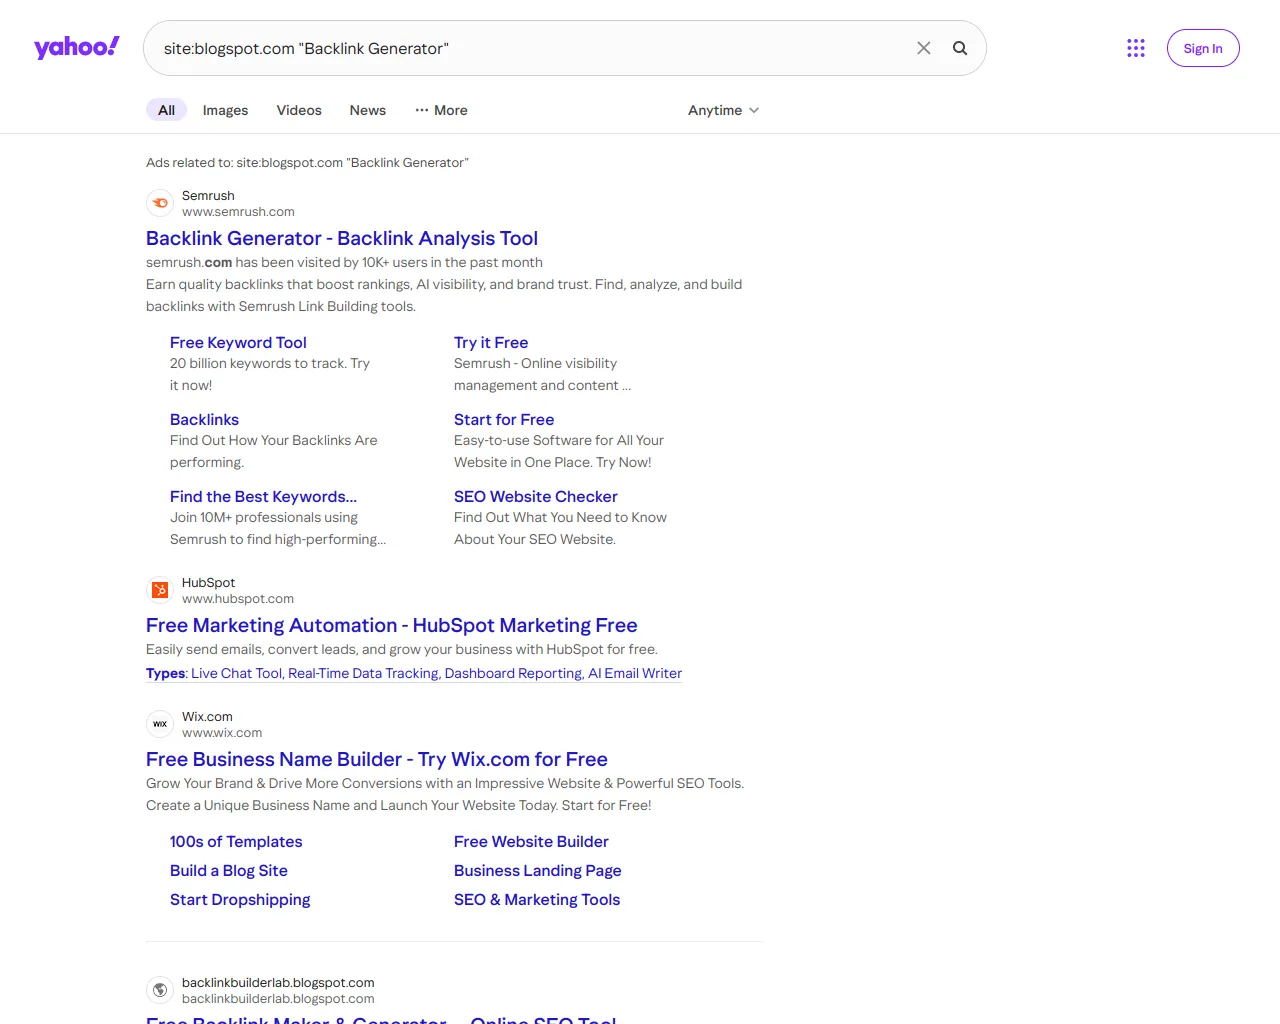Click the magnifying glass search icon
This screenshot has width=1280, height=1024.
(960, 48)
